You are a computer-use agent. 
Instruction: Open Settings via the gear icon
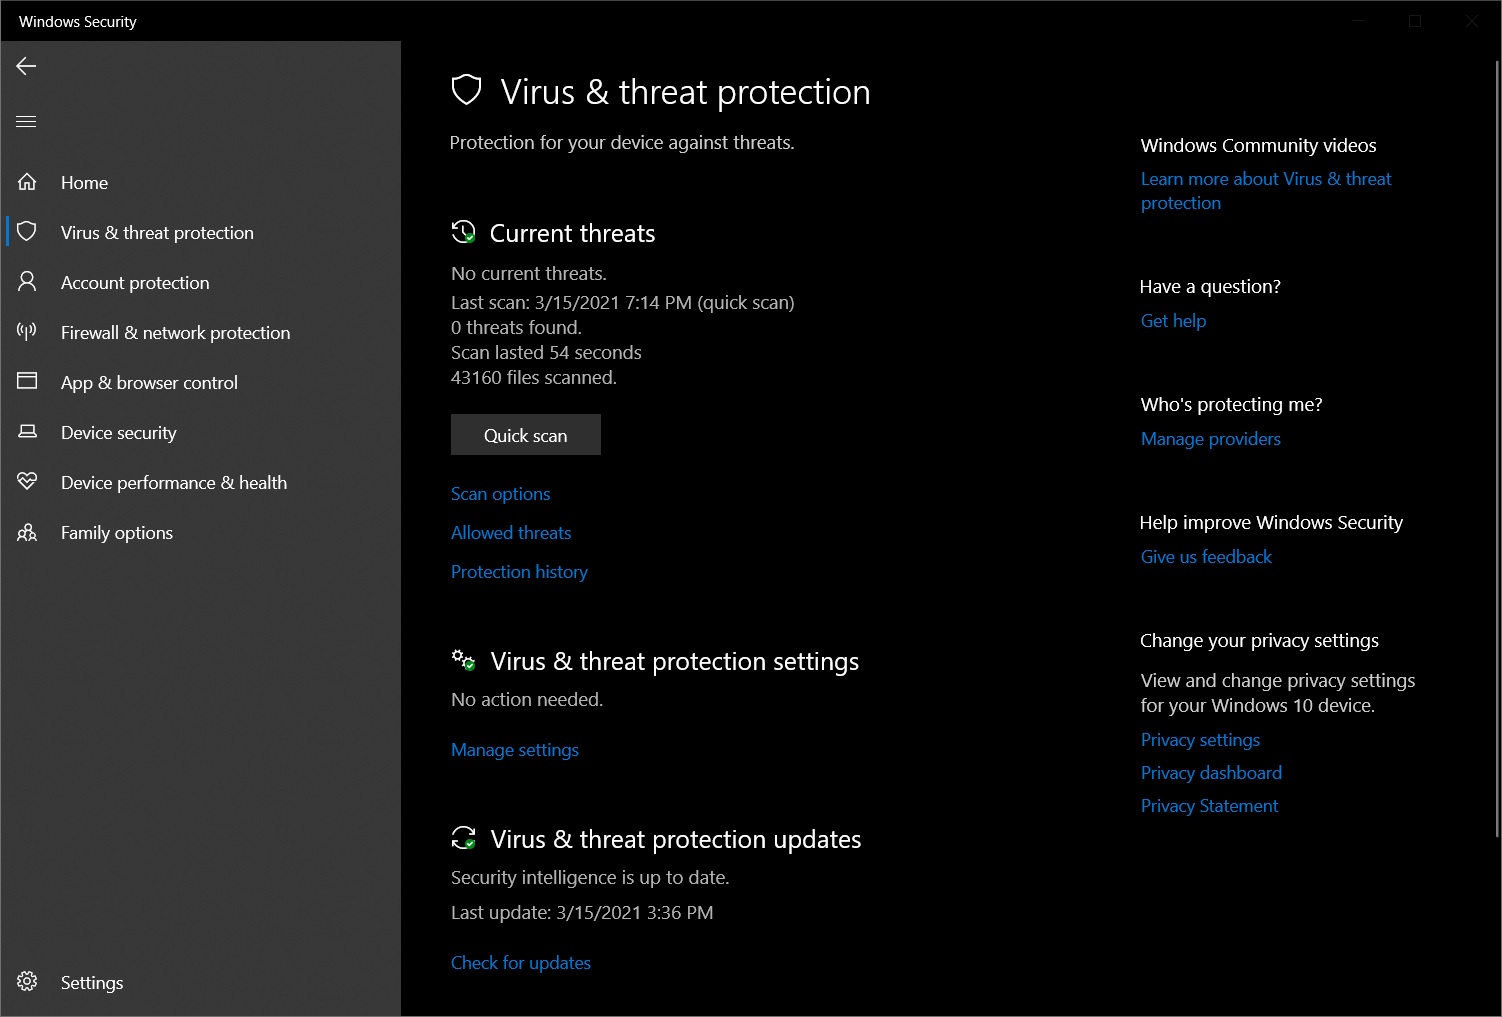click(26, 981)
